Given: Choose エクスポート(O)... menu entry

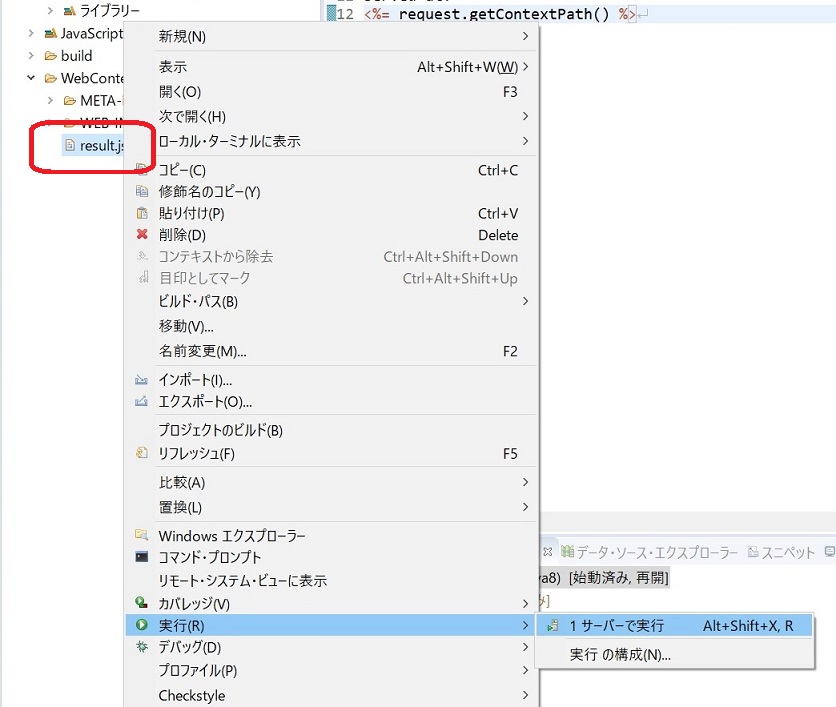Looking at the screenshot, I should pos(332,401).
